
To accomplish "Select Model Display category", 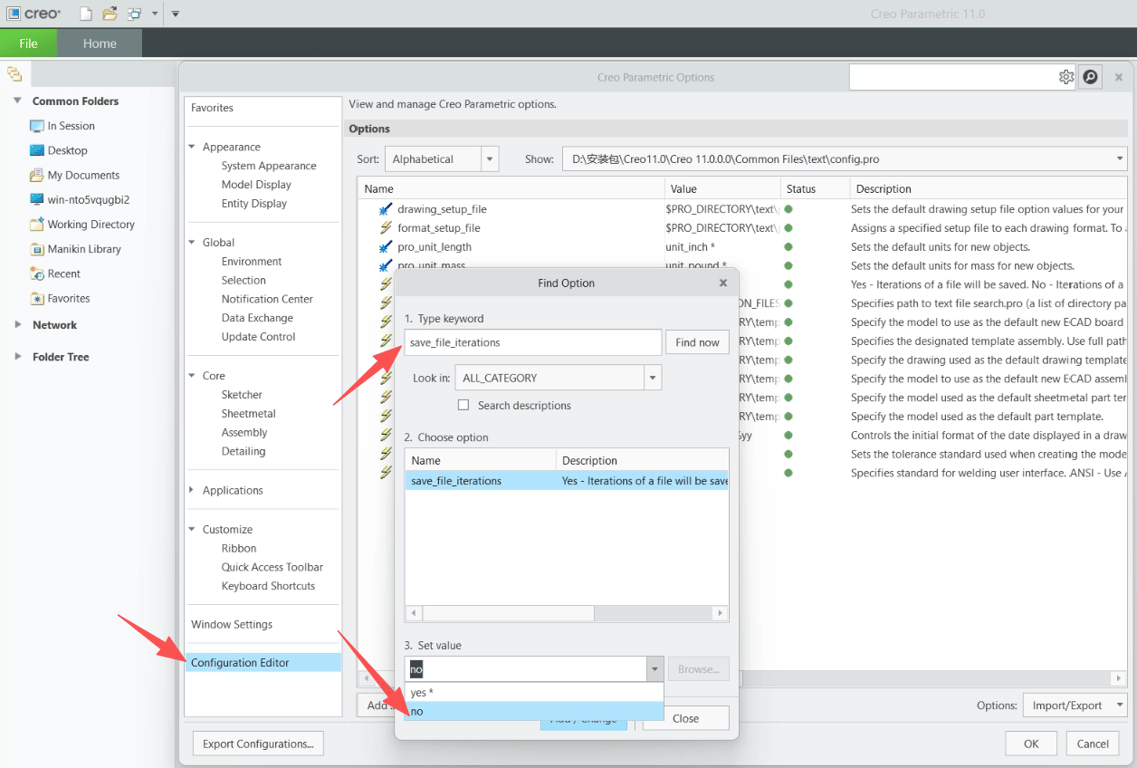I will coord(256,184).
